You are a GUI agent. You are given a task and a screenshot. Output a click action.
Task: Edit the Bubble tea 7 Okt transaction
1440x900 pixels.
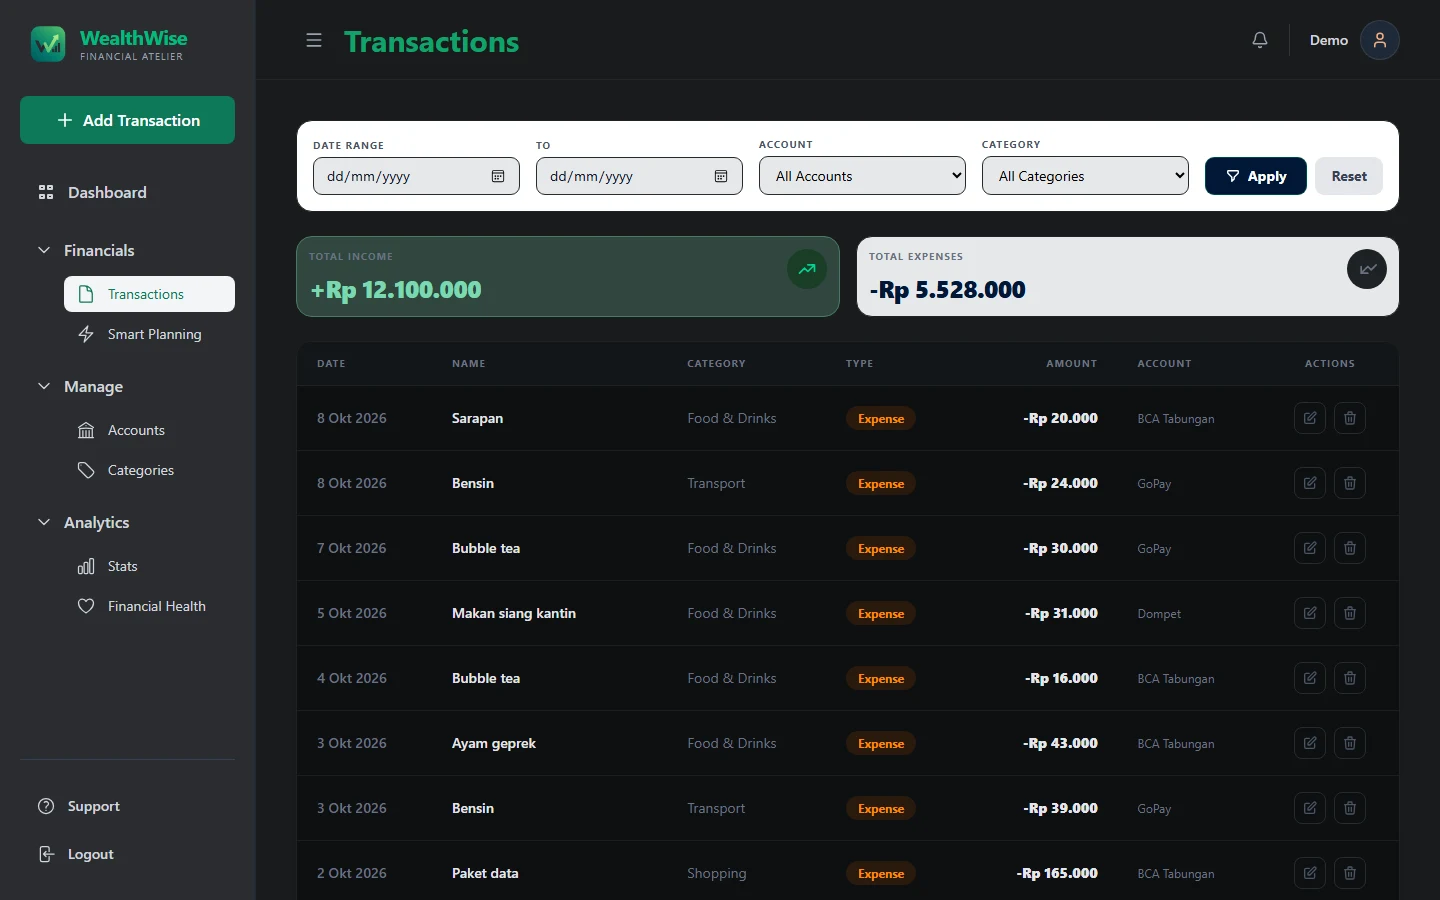coord(1310,548)
